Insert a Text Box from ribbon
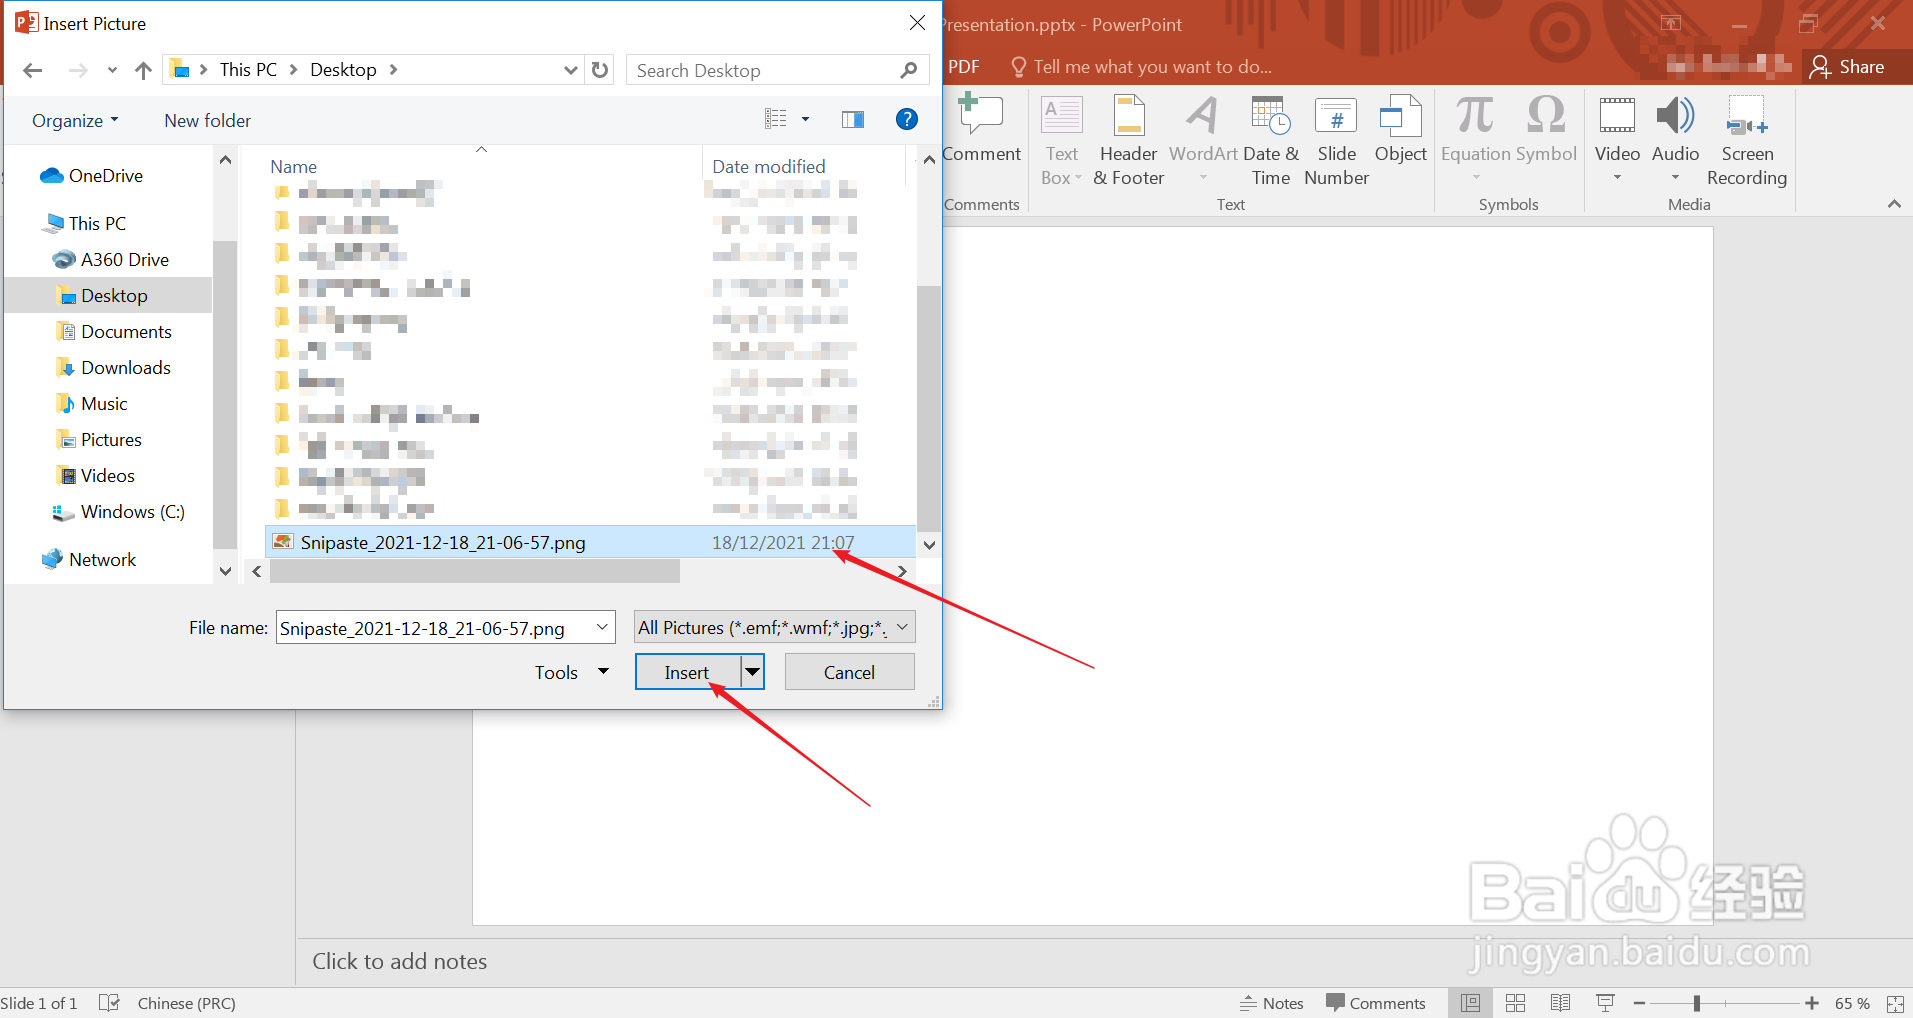Viewport: 1913px width, 1018px height. [1062, 141]
